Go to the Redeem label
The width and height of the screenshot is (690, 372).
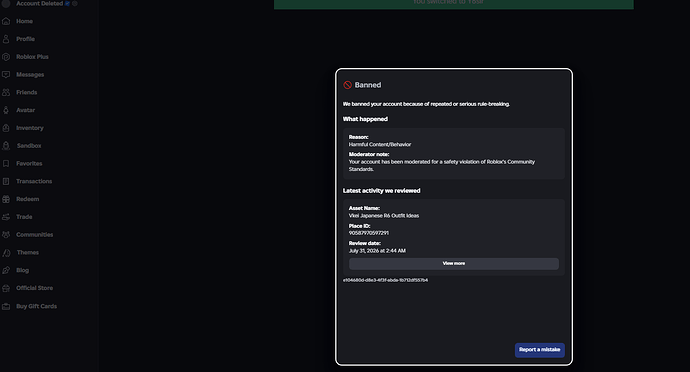click(28, 199)
